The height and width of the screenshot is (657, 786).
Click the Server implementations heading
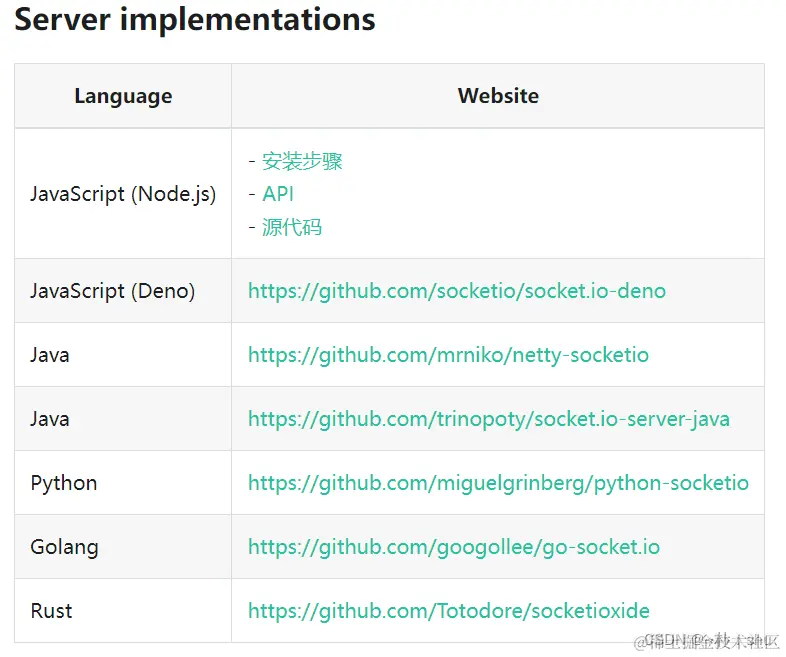194,20
